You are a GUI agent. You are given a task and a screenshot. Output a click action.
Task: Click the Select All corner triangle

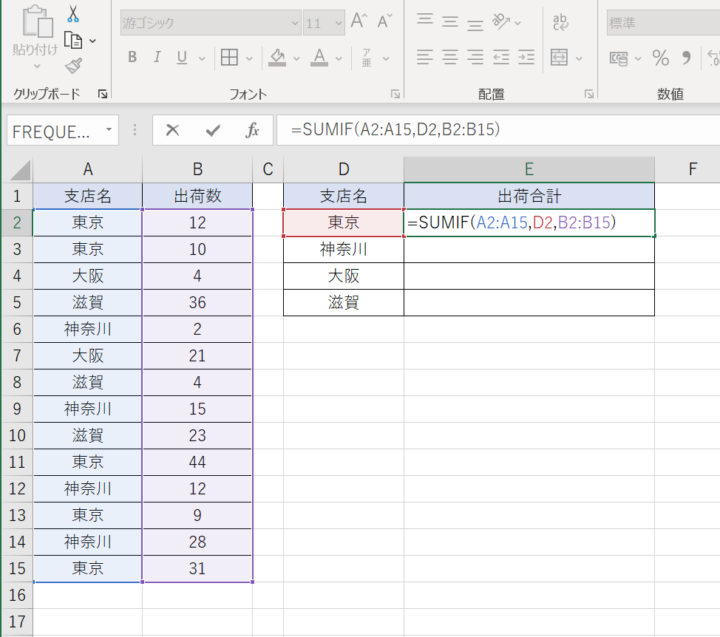[20, 170]
